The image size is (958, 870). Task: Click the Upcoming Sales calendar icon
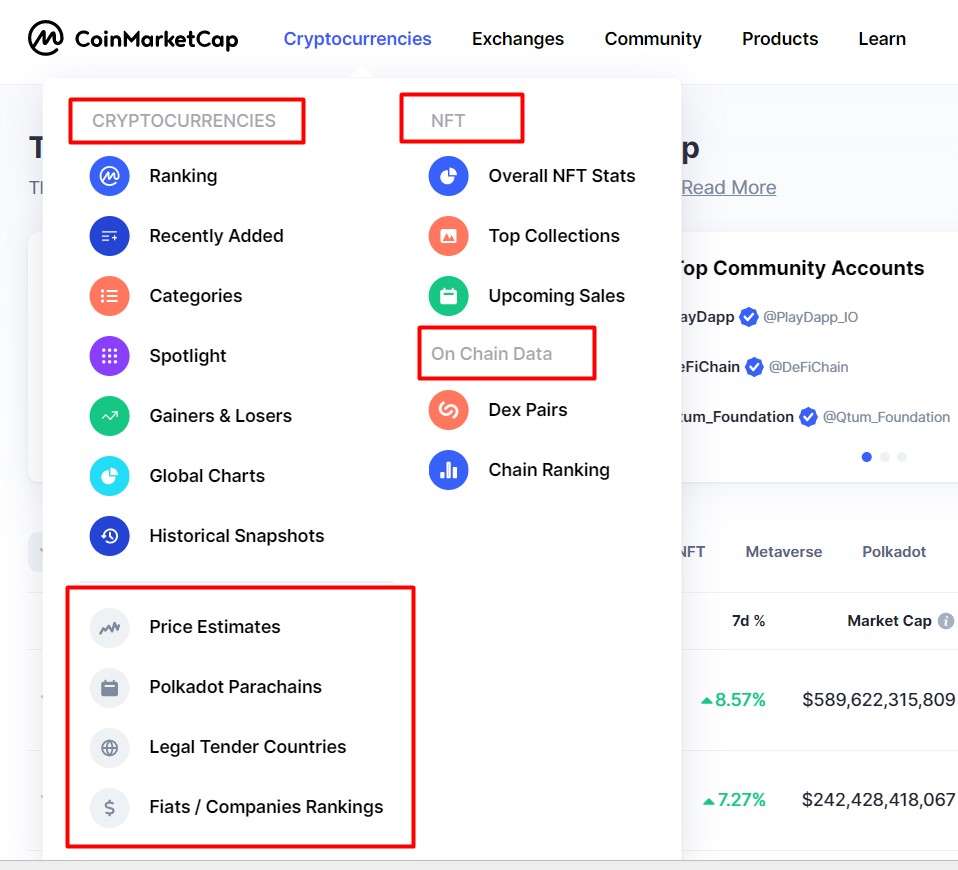coord(448,296)
